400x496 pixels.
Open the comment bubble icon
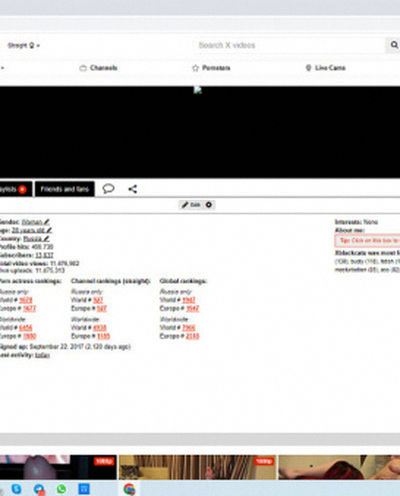click(108, 189)
